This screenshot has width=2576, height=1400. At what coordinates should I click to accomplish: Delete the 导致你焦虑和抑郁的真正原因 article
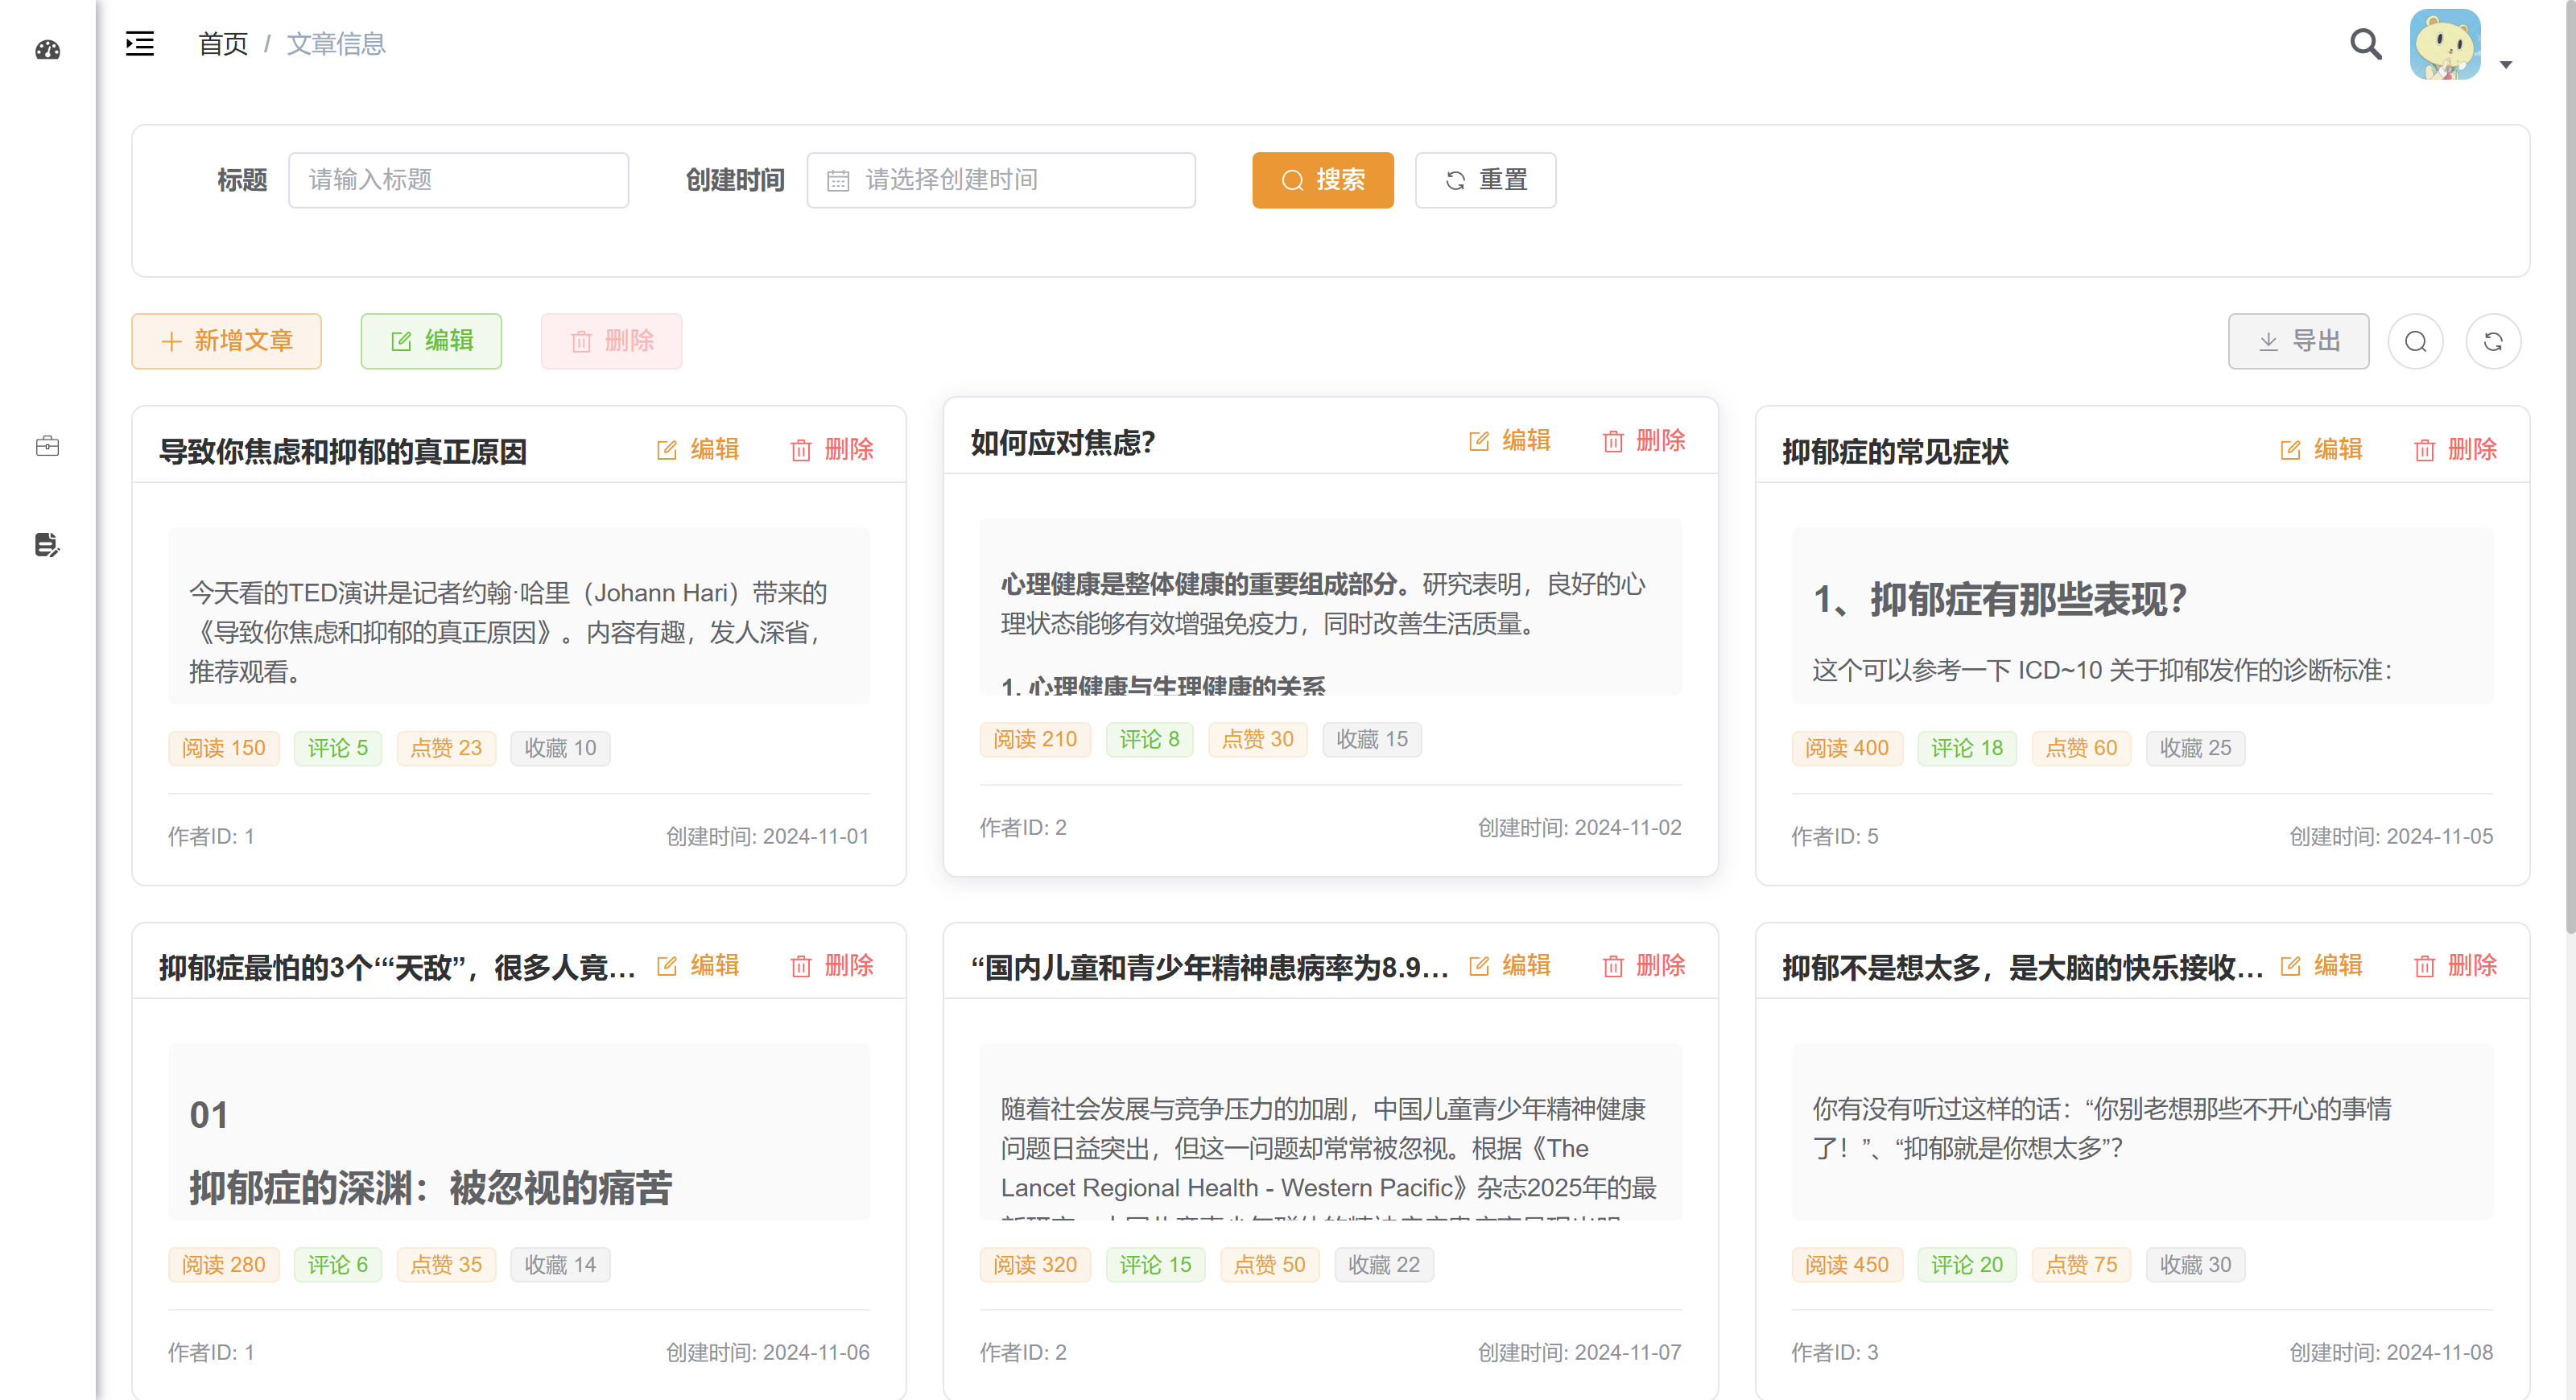click(832, 450)
